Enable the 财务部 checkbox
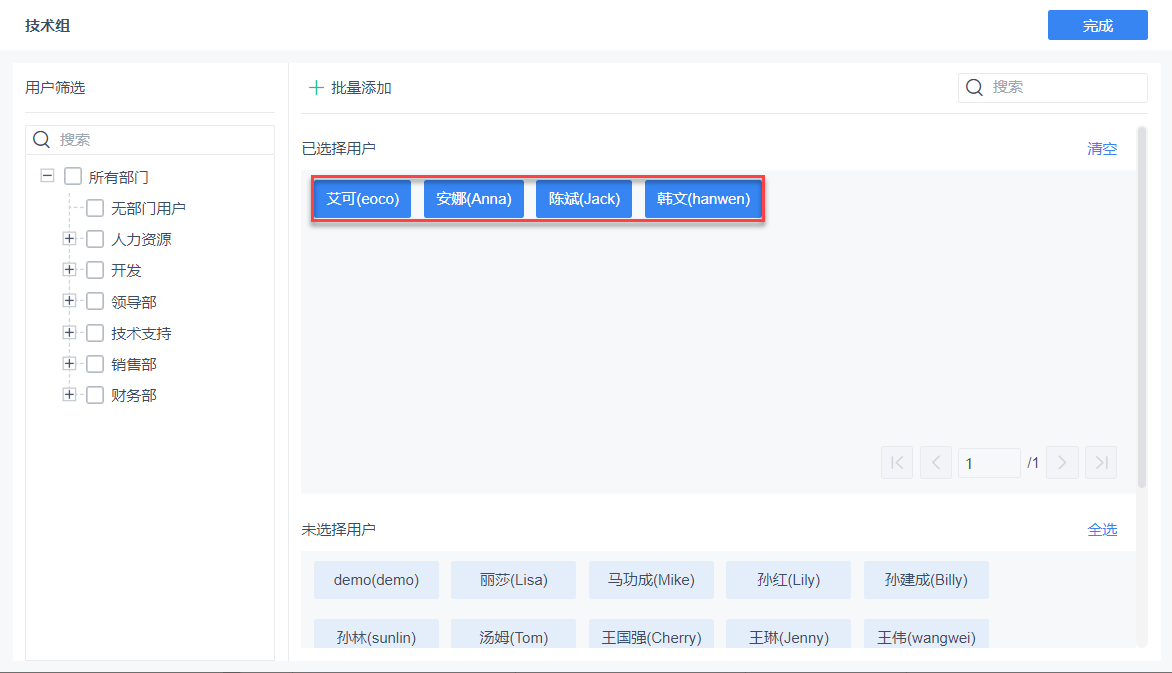Viewport: 1172px width, 673px height. point(95,395)
